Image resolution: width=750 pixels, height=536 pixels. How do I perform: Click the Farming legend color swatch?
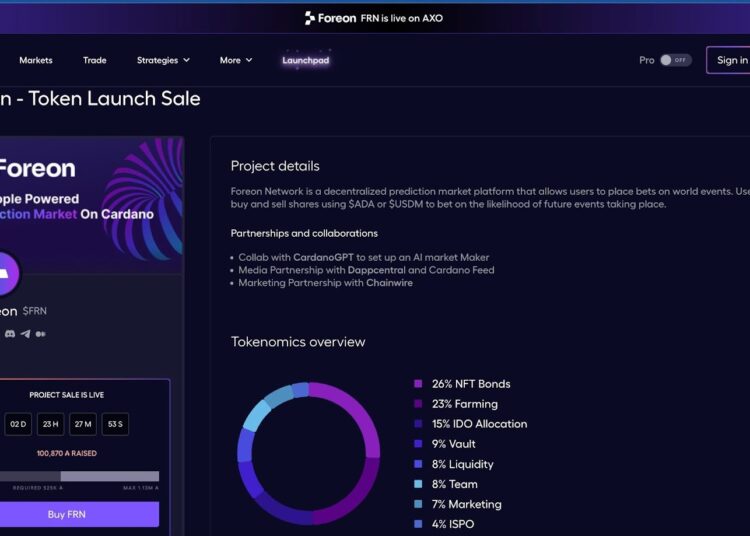coord(418,404)
